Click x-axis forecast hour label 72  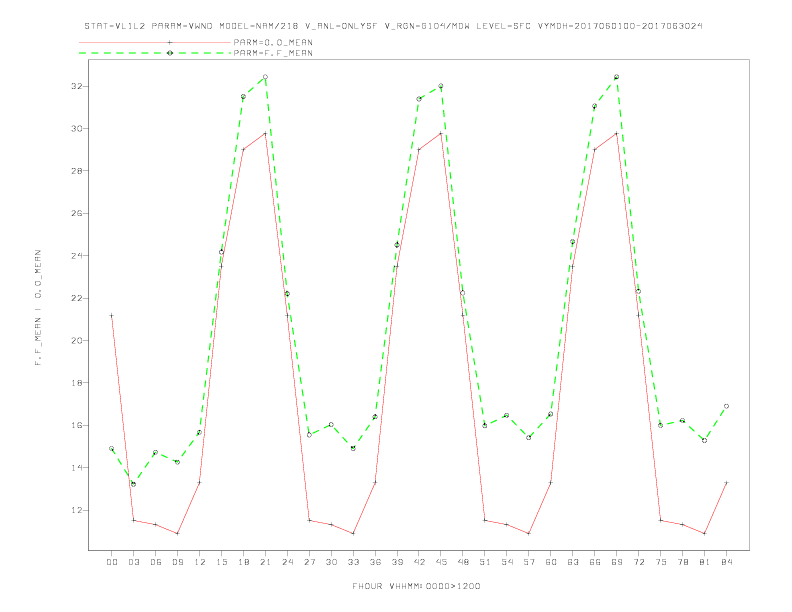click(x=638, y=562)
